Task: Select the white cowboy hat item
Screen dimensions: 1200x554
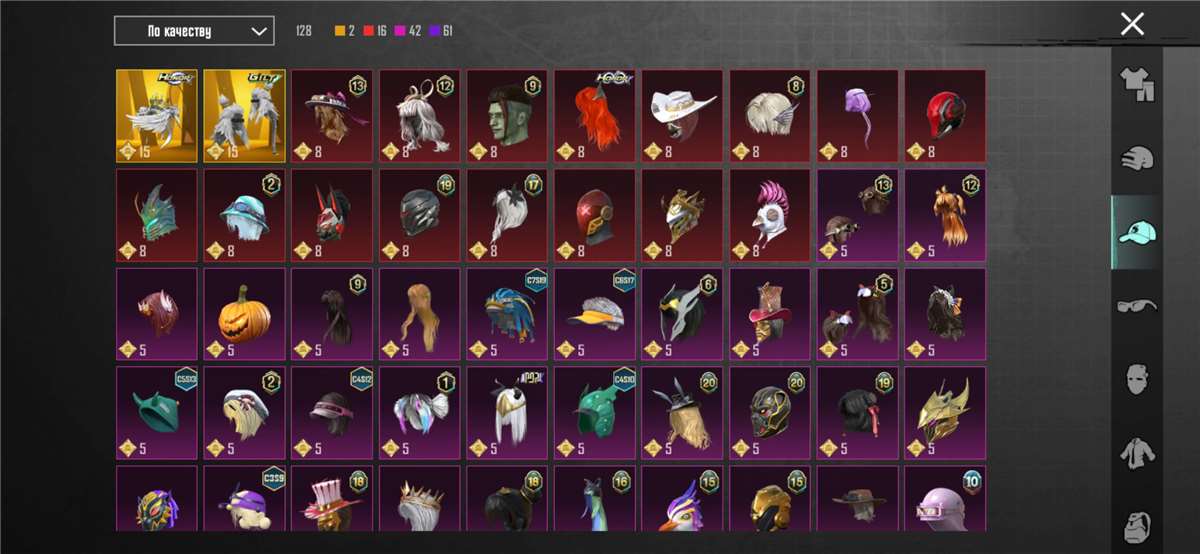Action: pyautogui.click(x=683, y=116)
